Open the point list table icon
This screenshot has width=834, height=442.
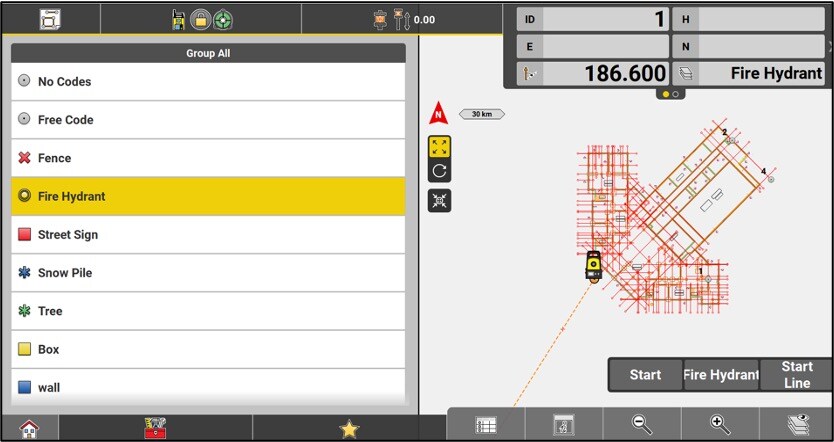[x=486, y=425]
